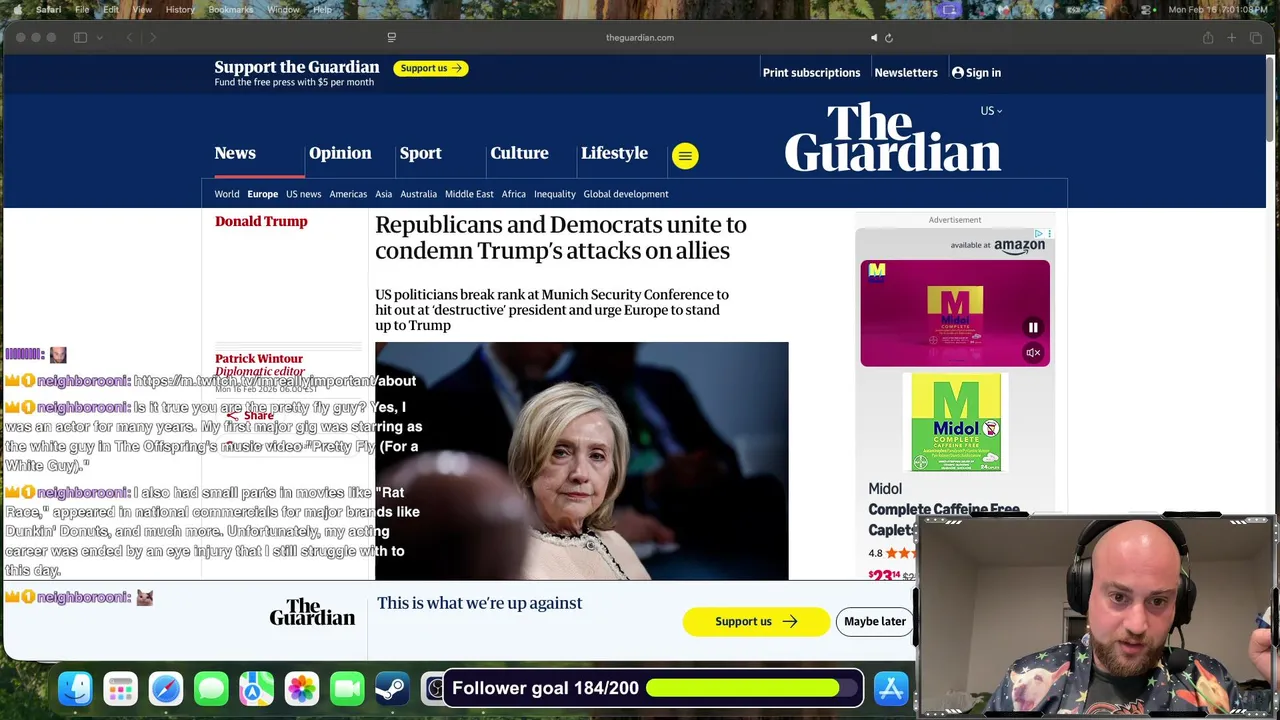
Task: Open Global development subsection link
Action: tap(626, 194)
